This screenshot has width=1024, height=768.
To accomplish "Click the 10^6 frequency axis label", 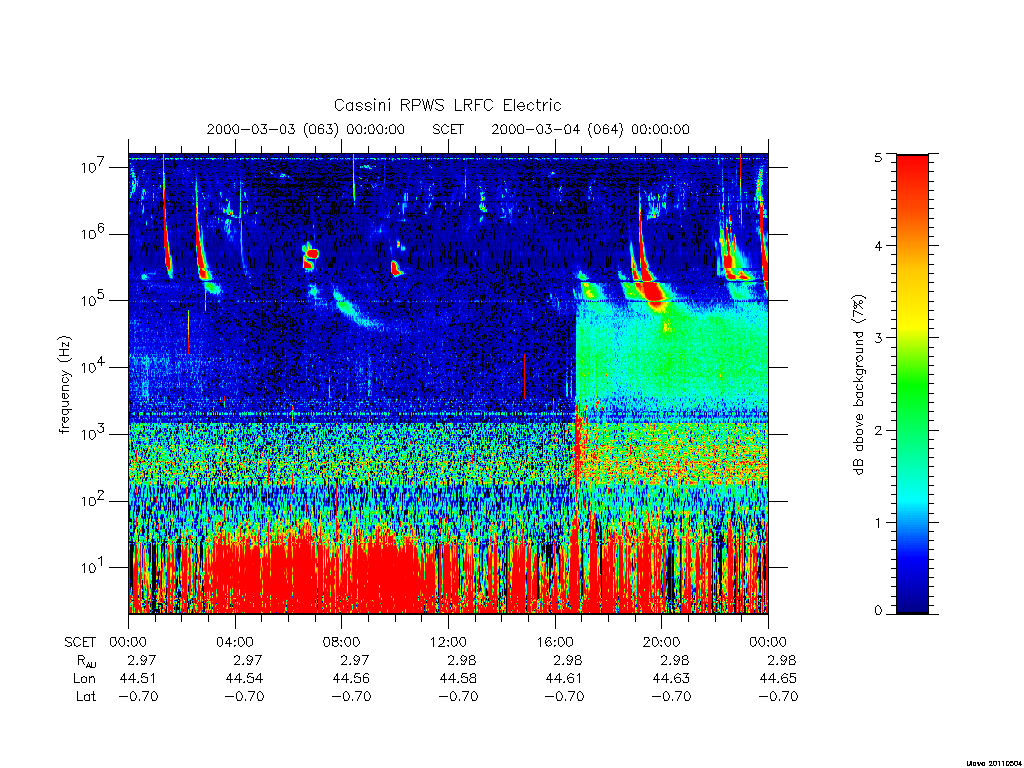I will (94, 234).
